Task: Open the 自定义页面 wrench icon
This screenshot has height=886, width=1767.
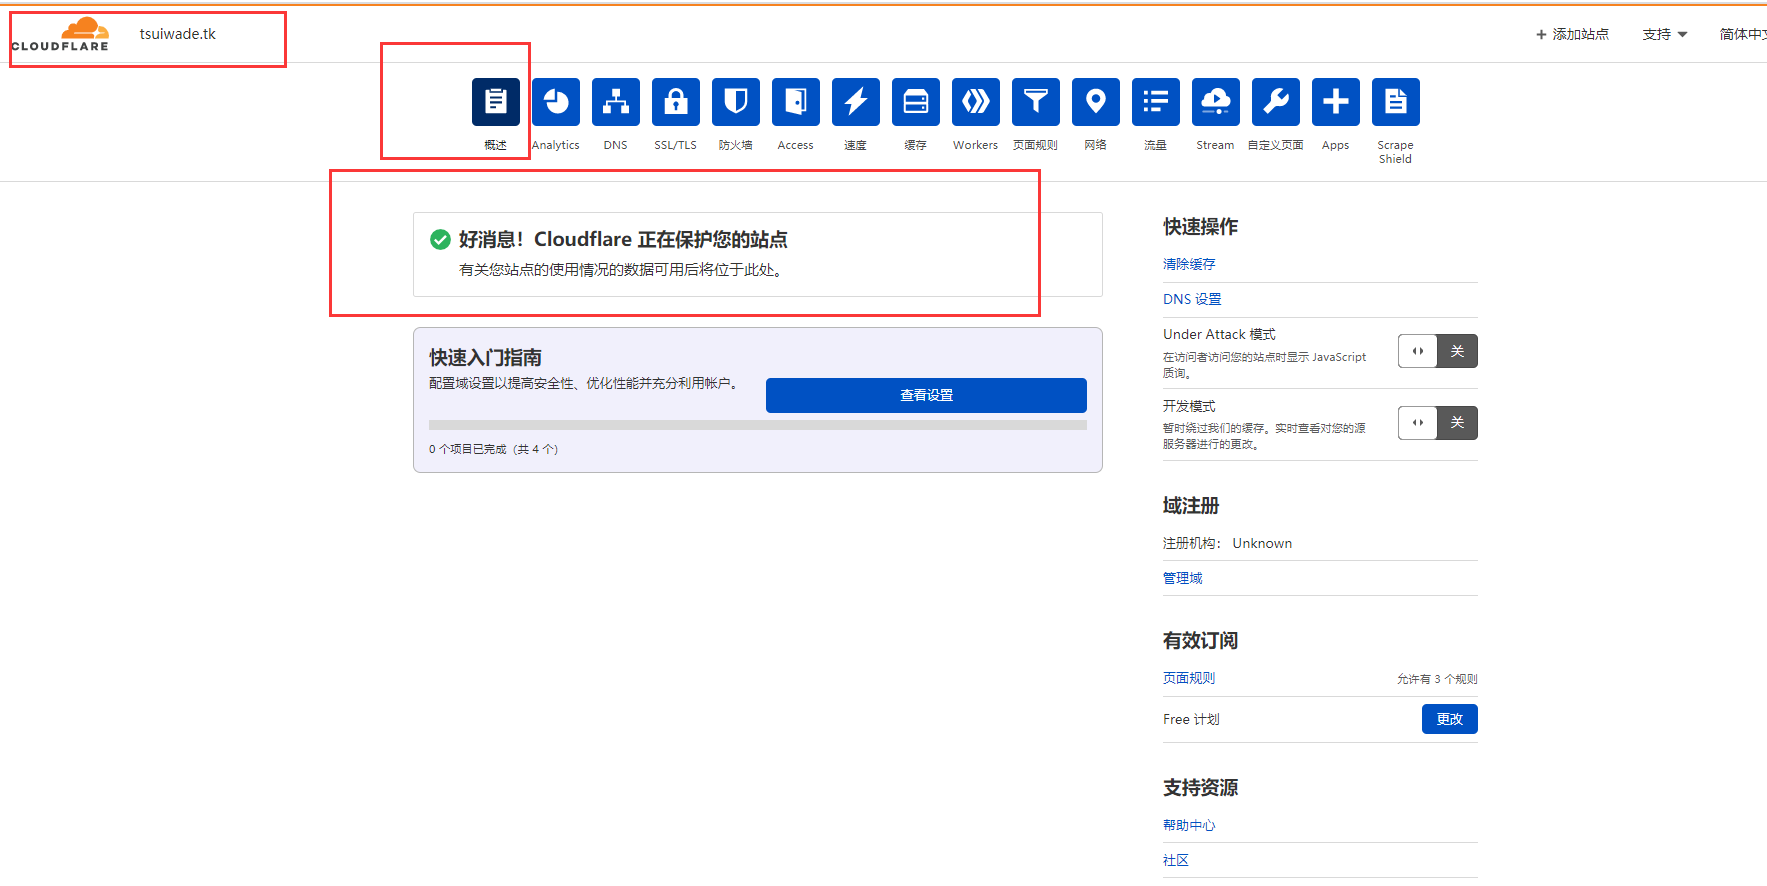Action: point(1276,102)
